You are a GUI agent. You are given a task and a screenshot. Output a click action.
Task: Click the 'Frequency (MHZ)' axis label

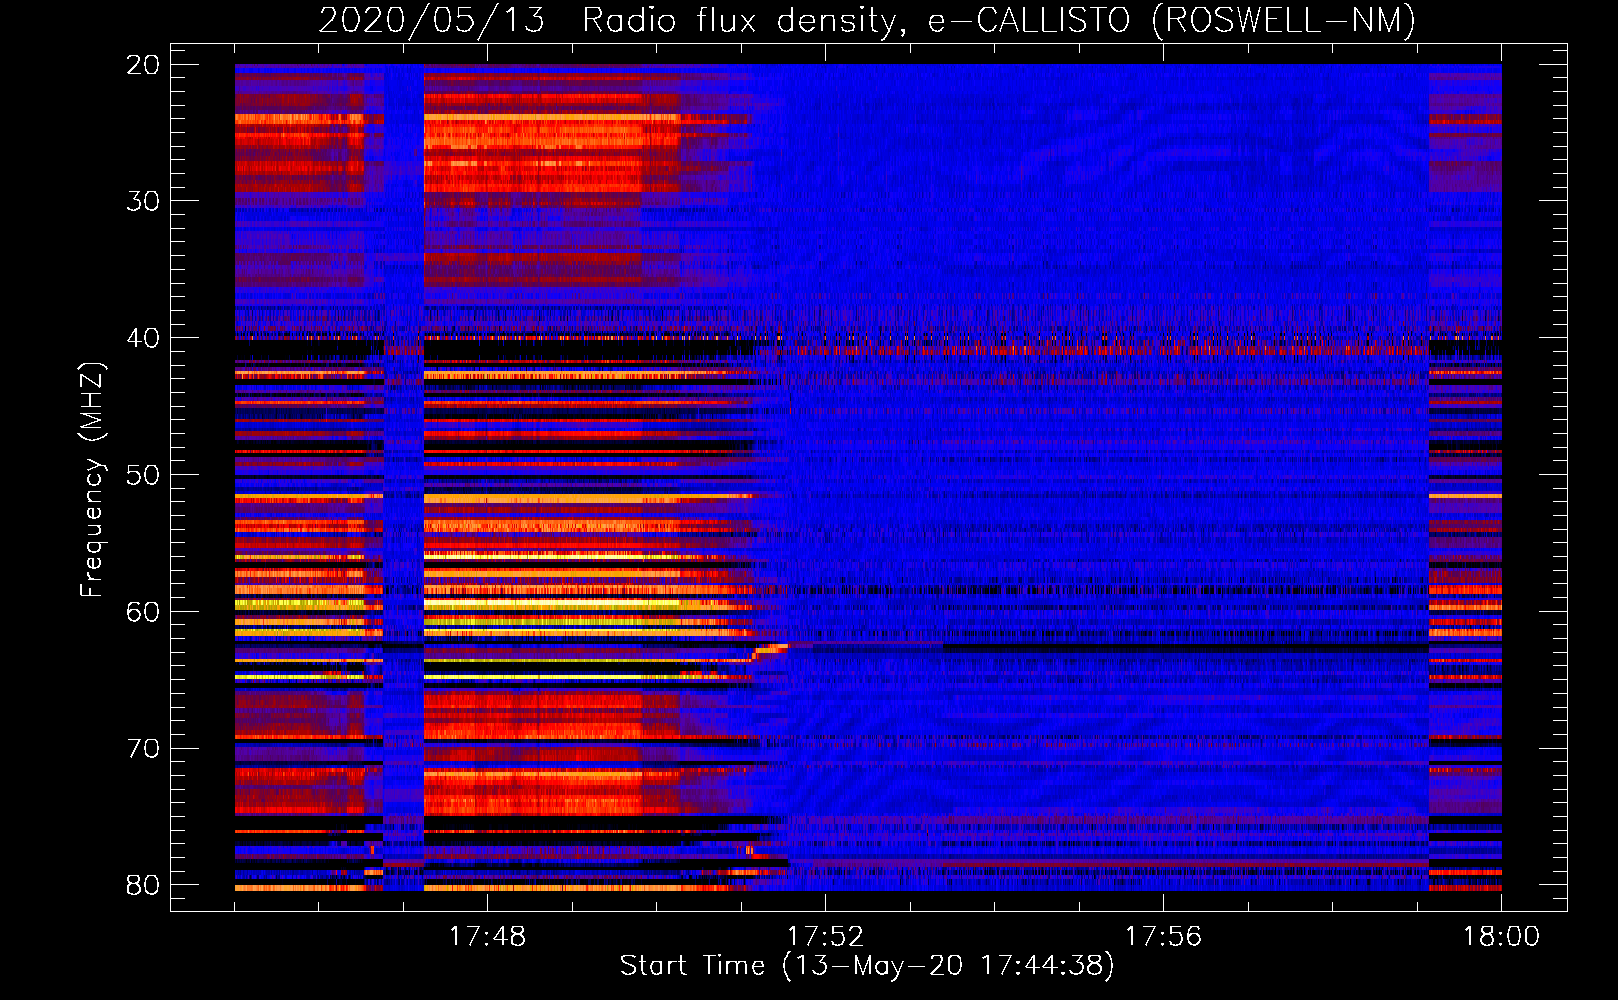[92, 480]
